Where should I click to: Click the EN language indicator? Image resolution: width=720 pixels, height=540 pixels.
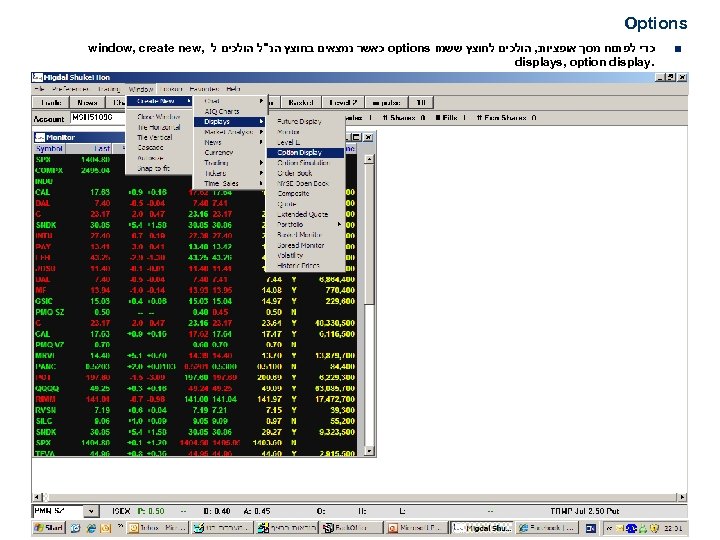pyautogui.click(x=591, y=529)
